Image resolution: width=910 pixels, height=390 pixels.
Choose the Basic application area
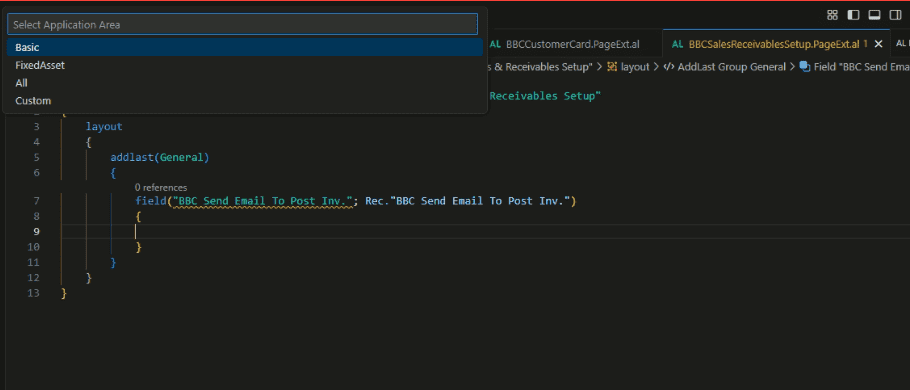coord(245,48)
